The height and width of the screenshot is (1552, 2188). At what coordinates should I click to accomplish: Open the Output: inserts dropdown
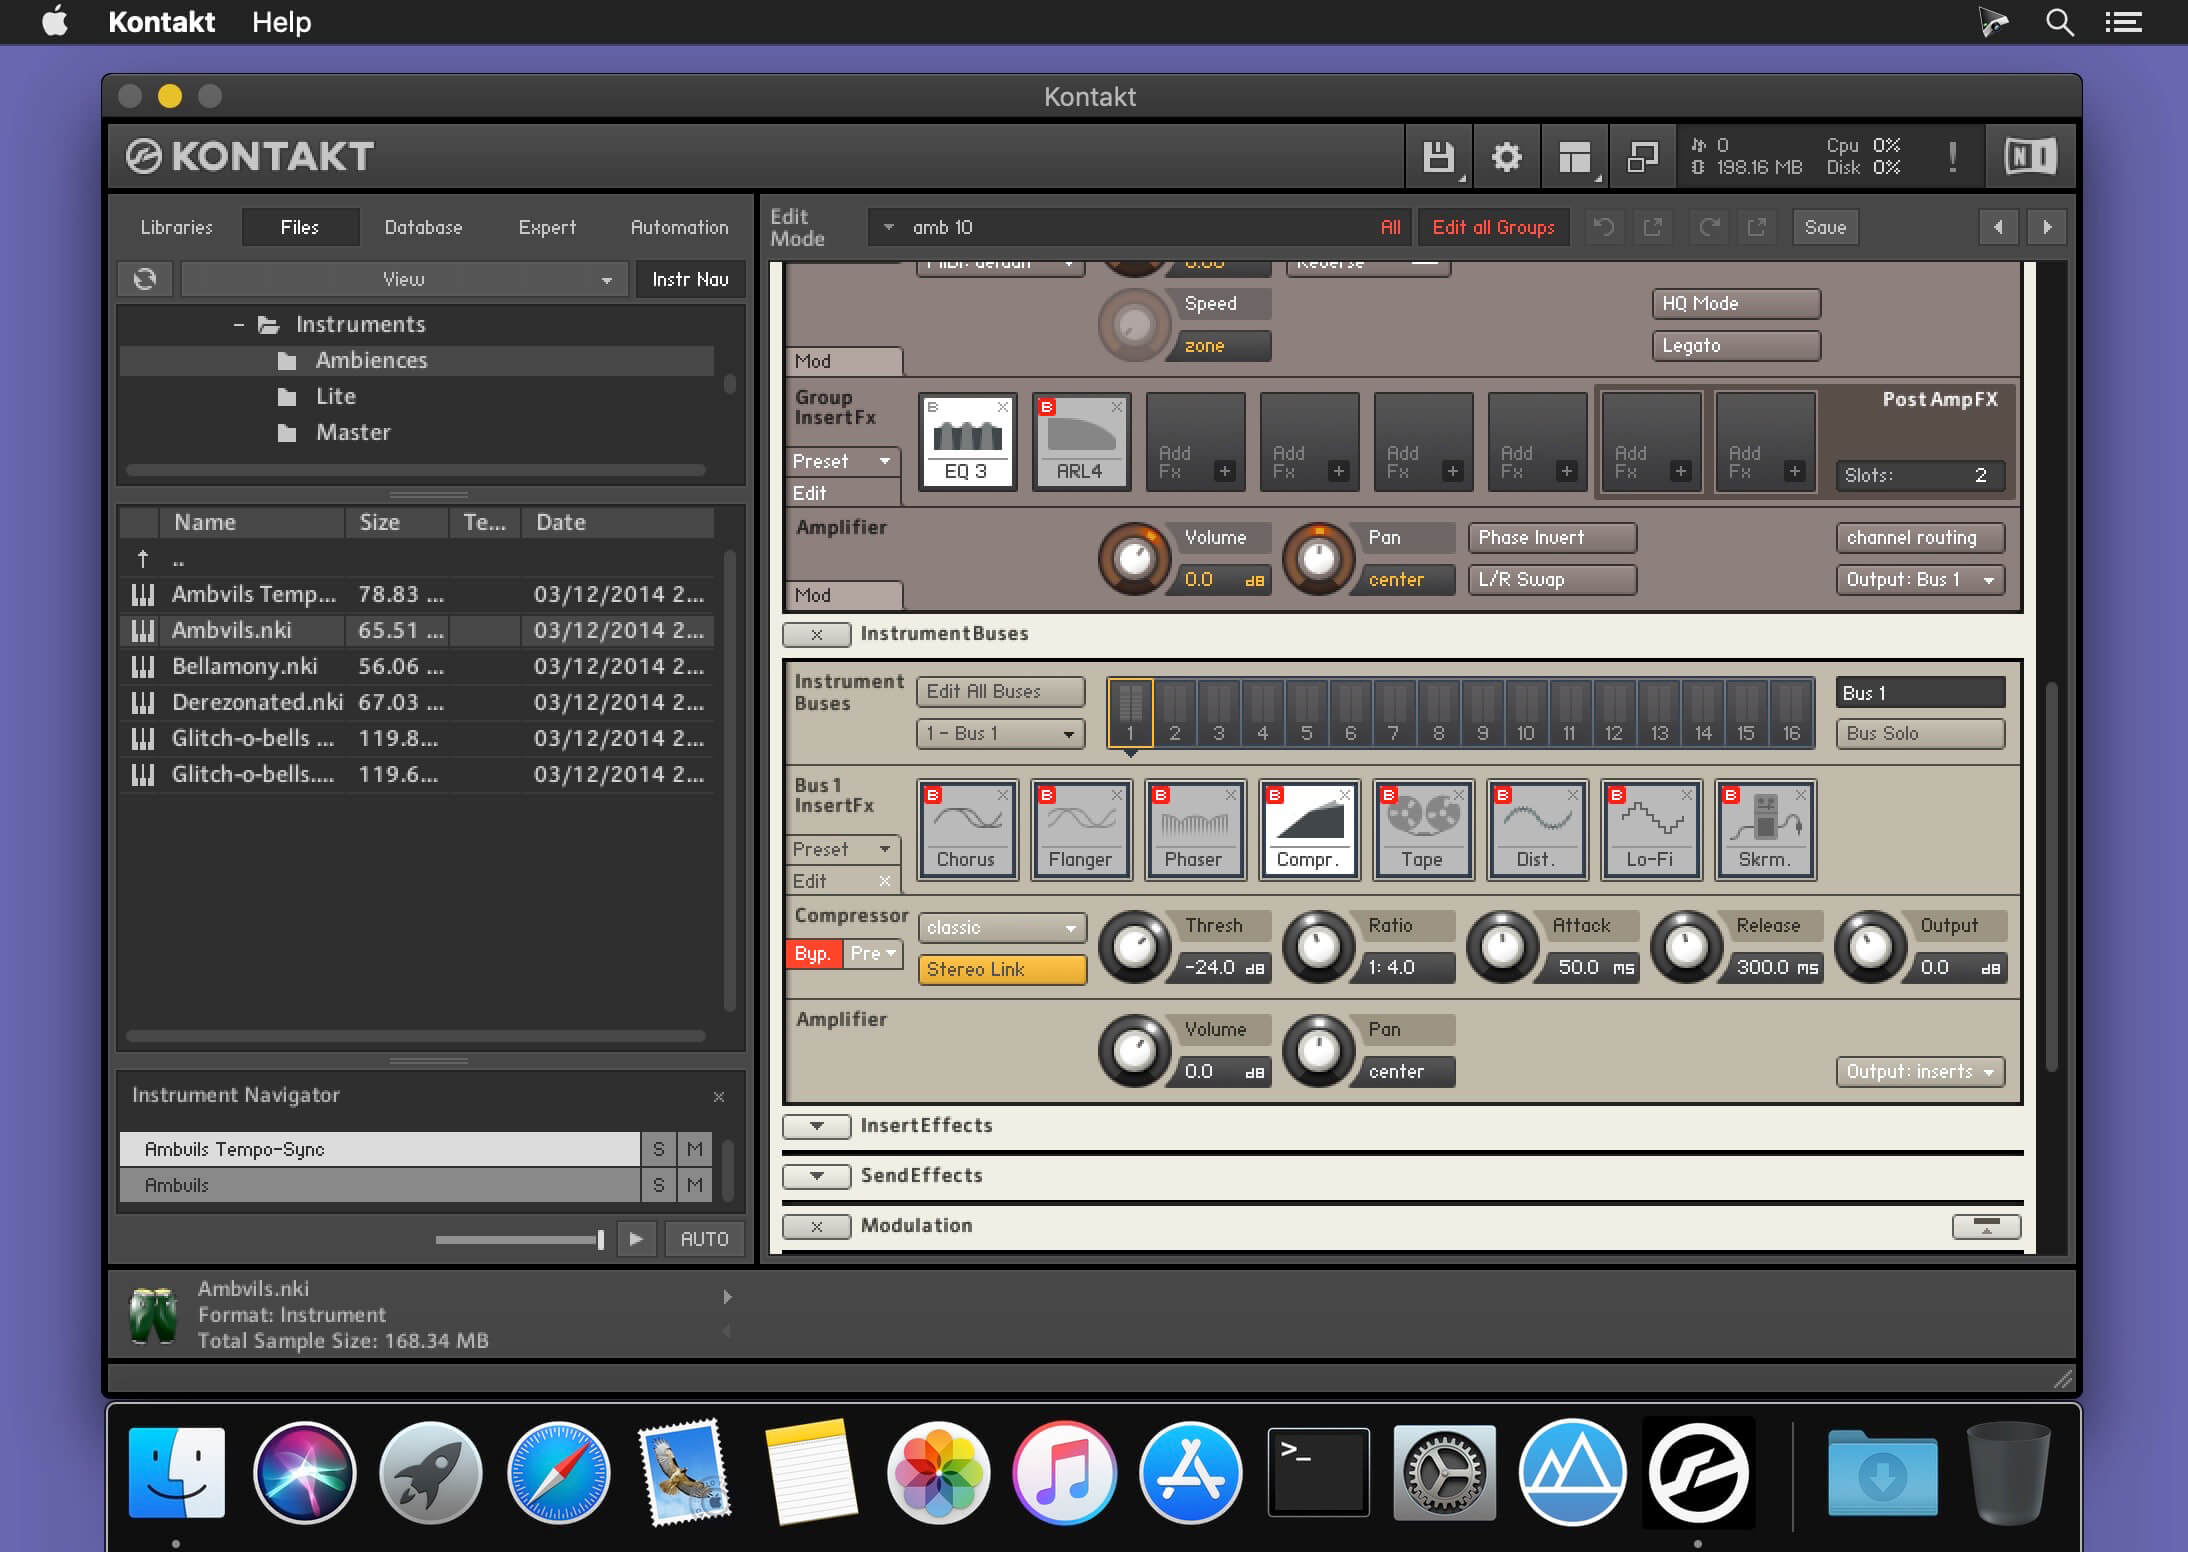coord(1920,1071)
